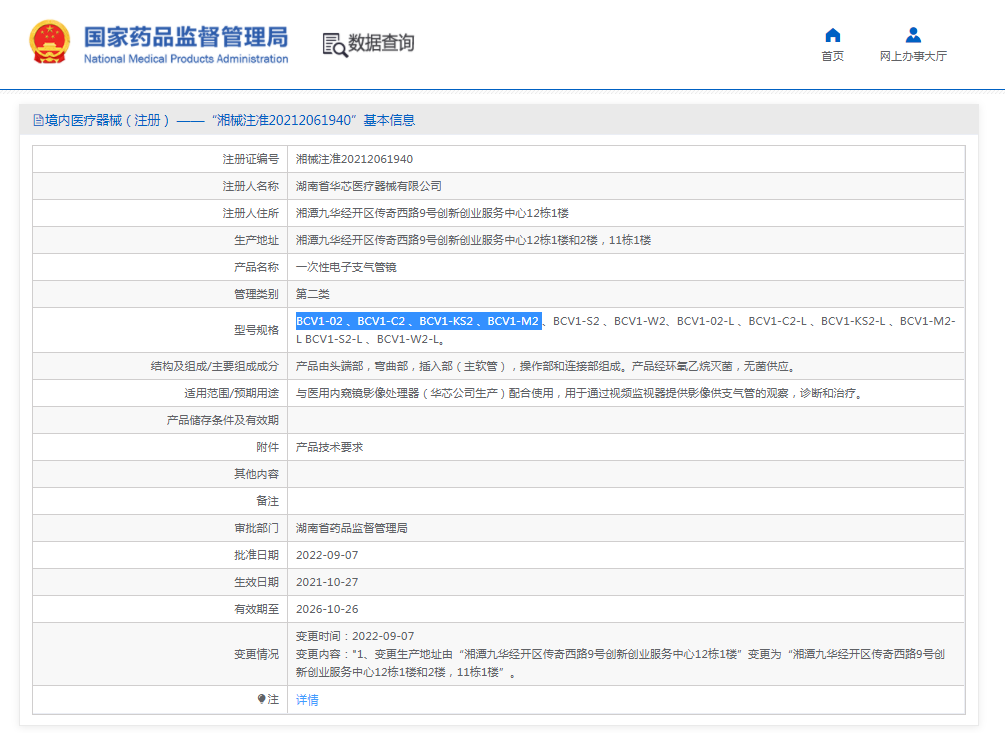Click the effective date 2021-10-27
The image size is (1005, 733).
[327, 582]
